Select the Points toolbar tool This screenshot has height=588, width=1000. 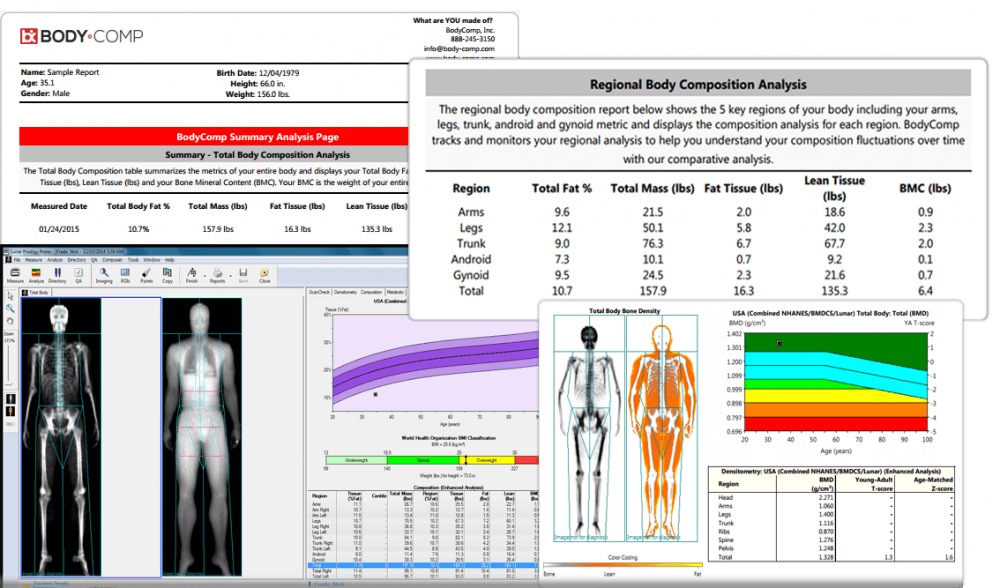pyautogui.click(x=146, y=274)
